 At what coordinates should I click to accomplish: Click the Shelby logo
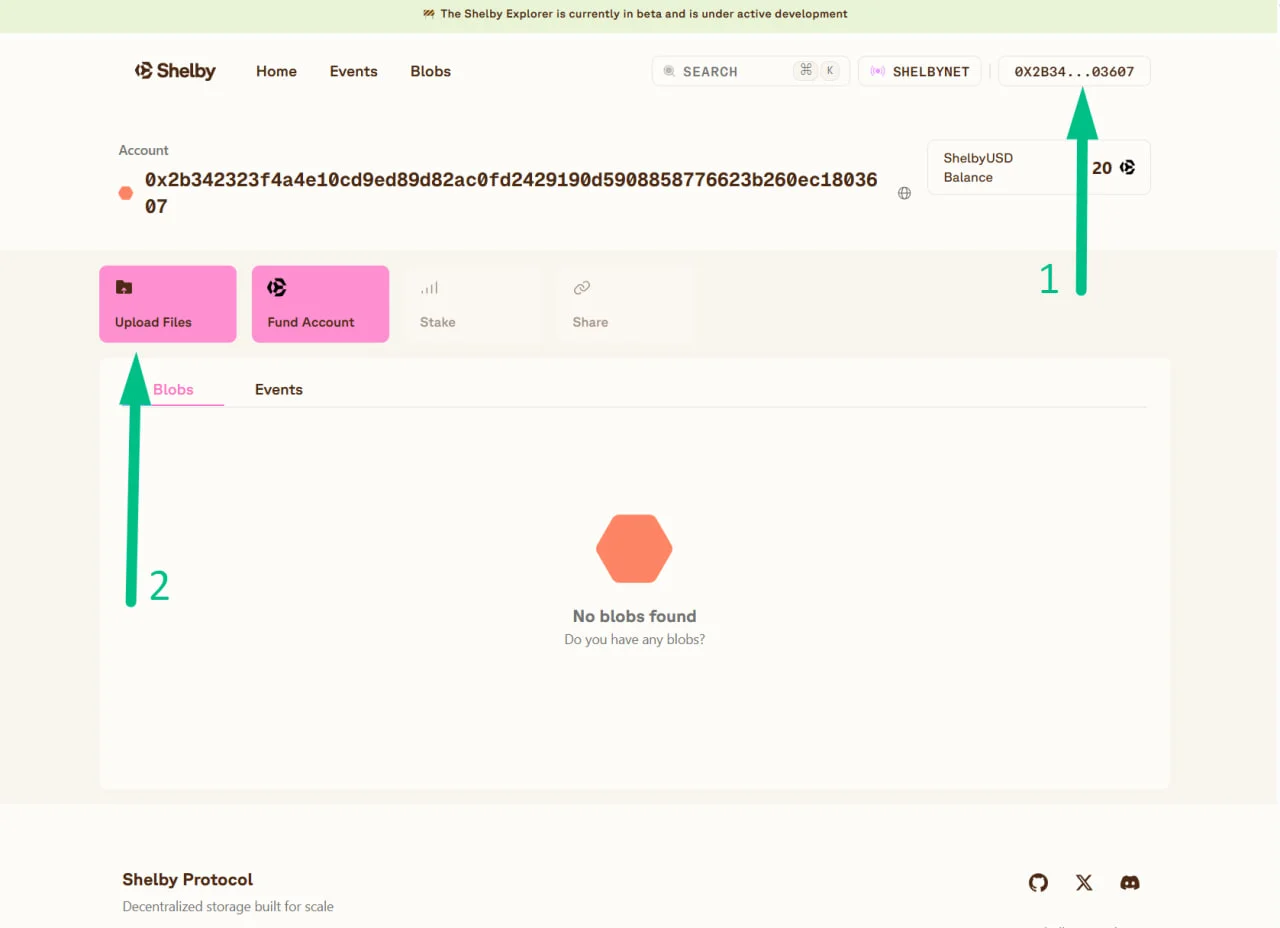pyautogui.click(x=175, y=71)
